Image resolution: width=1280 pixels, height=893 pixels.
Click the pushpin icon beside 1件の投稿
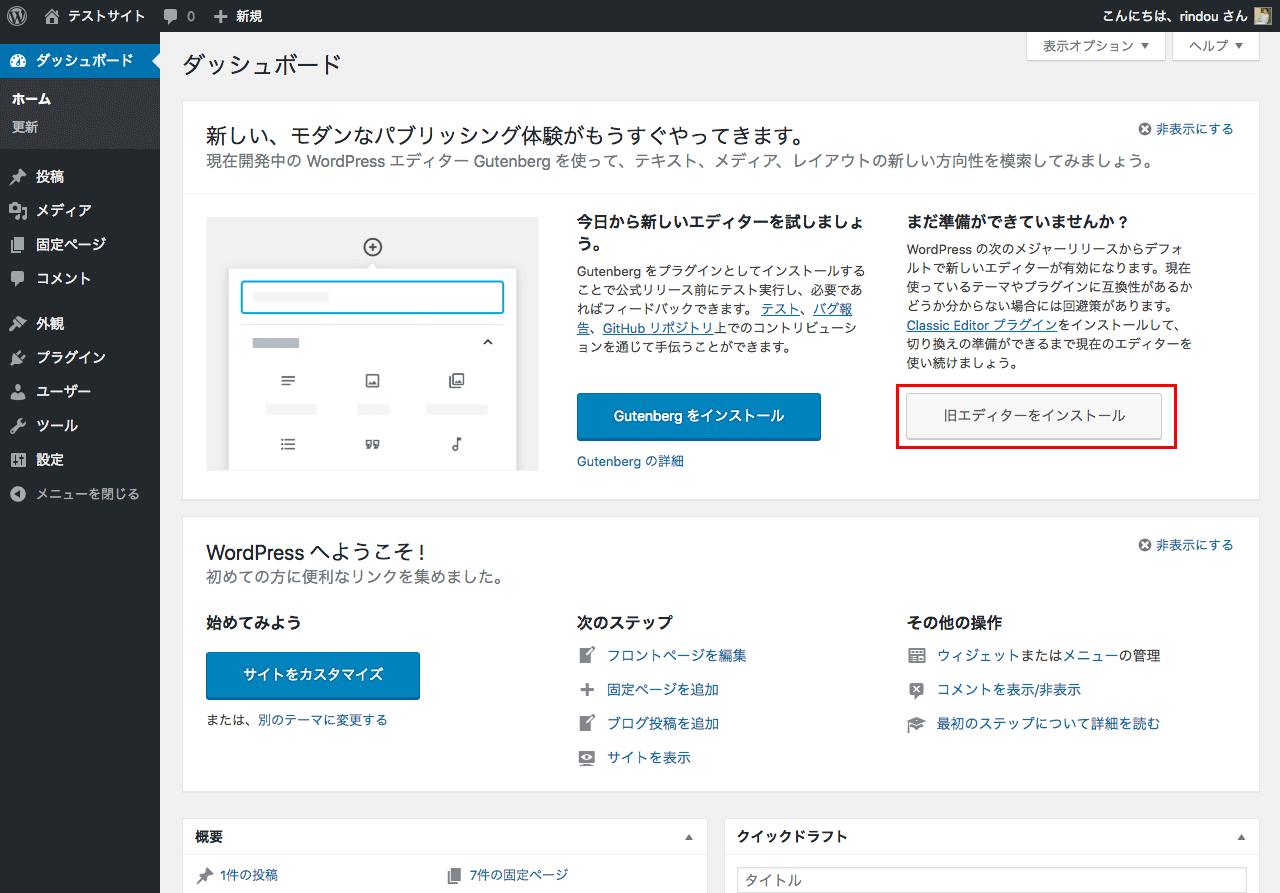tap(205, 876)
